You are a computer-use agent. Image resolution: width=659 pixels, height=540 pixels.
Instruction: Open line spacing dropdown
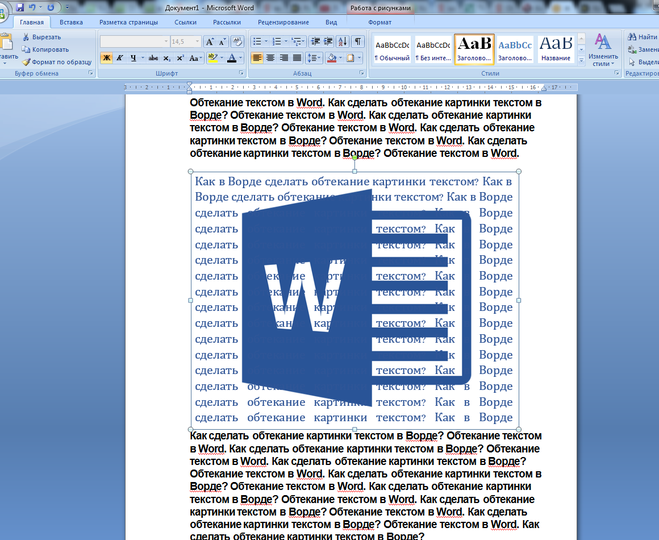(x=314, y=58)
